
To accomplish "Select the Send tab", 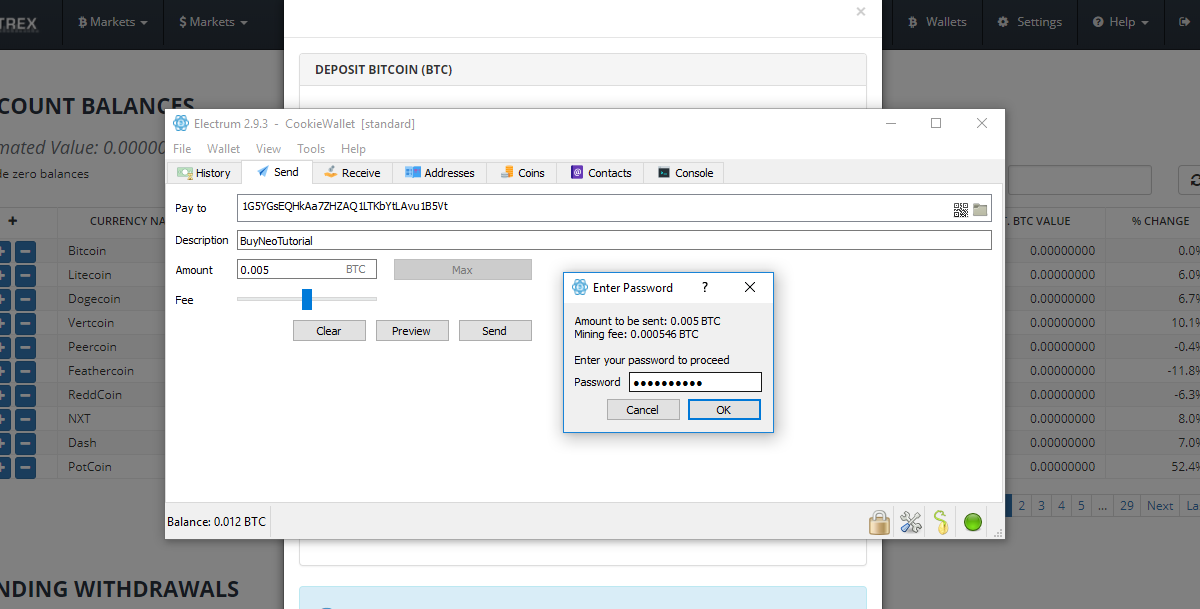I will [277, 172].
